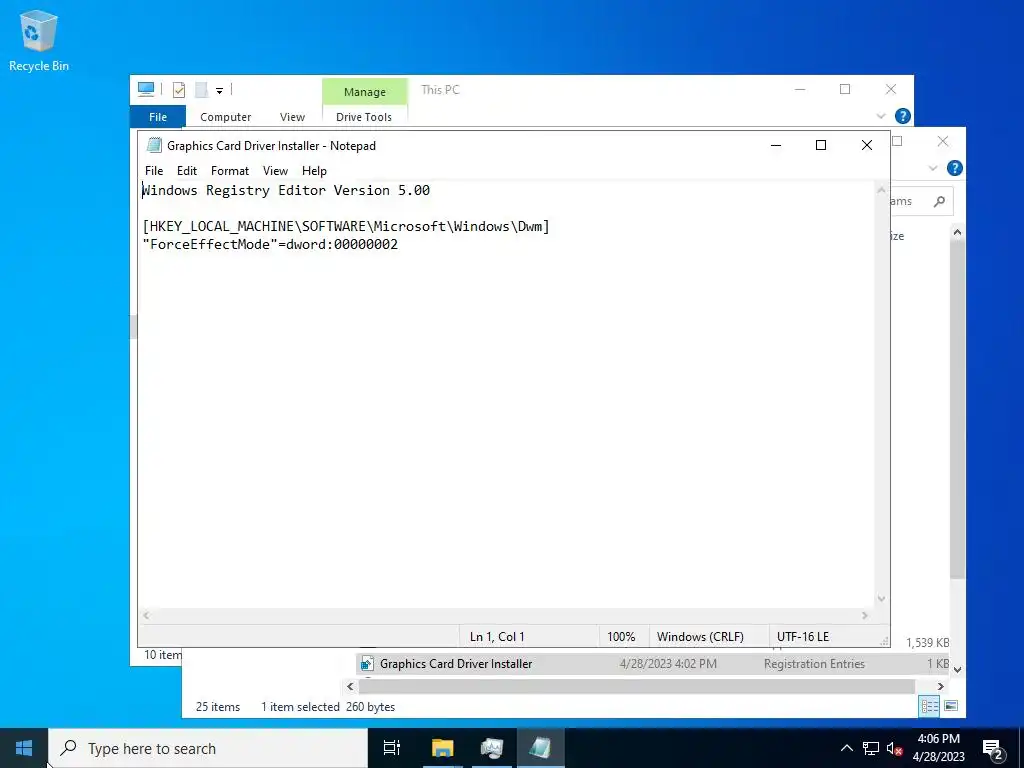
Task: Click 'Windows (CRLF)' in status bar
Action: tap(700, 637)
